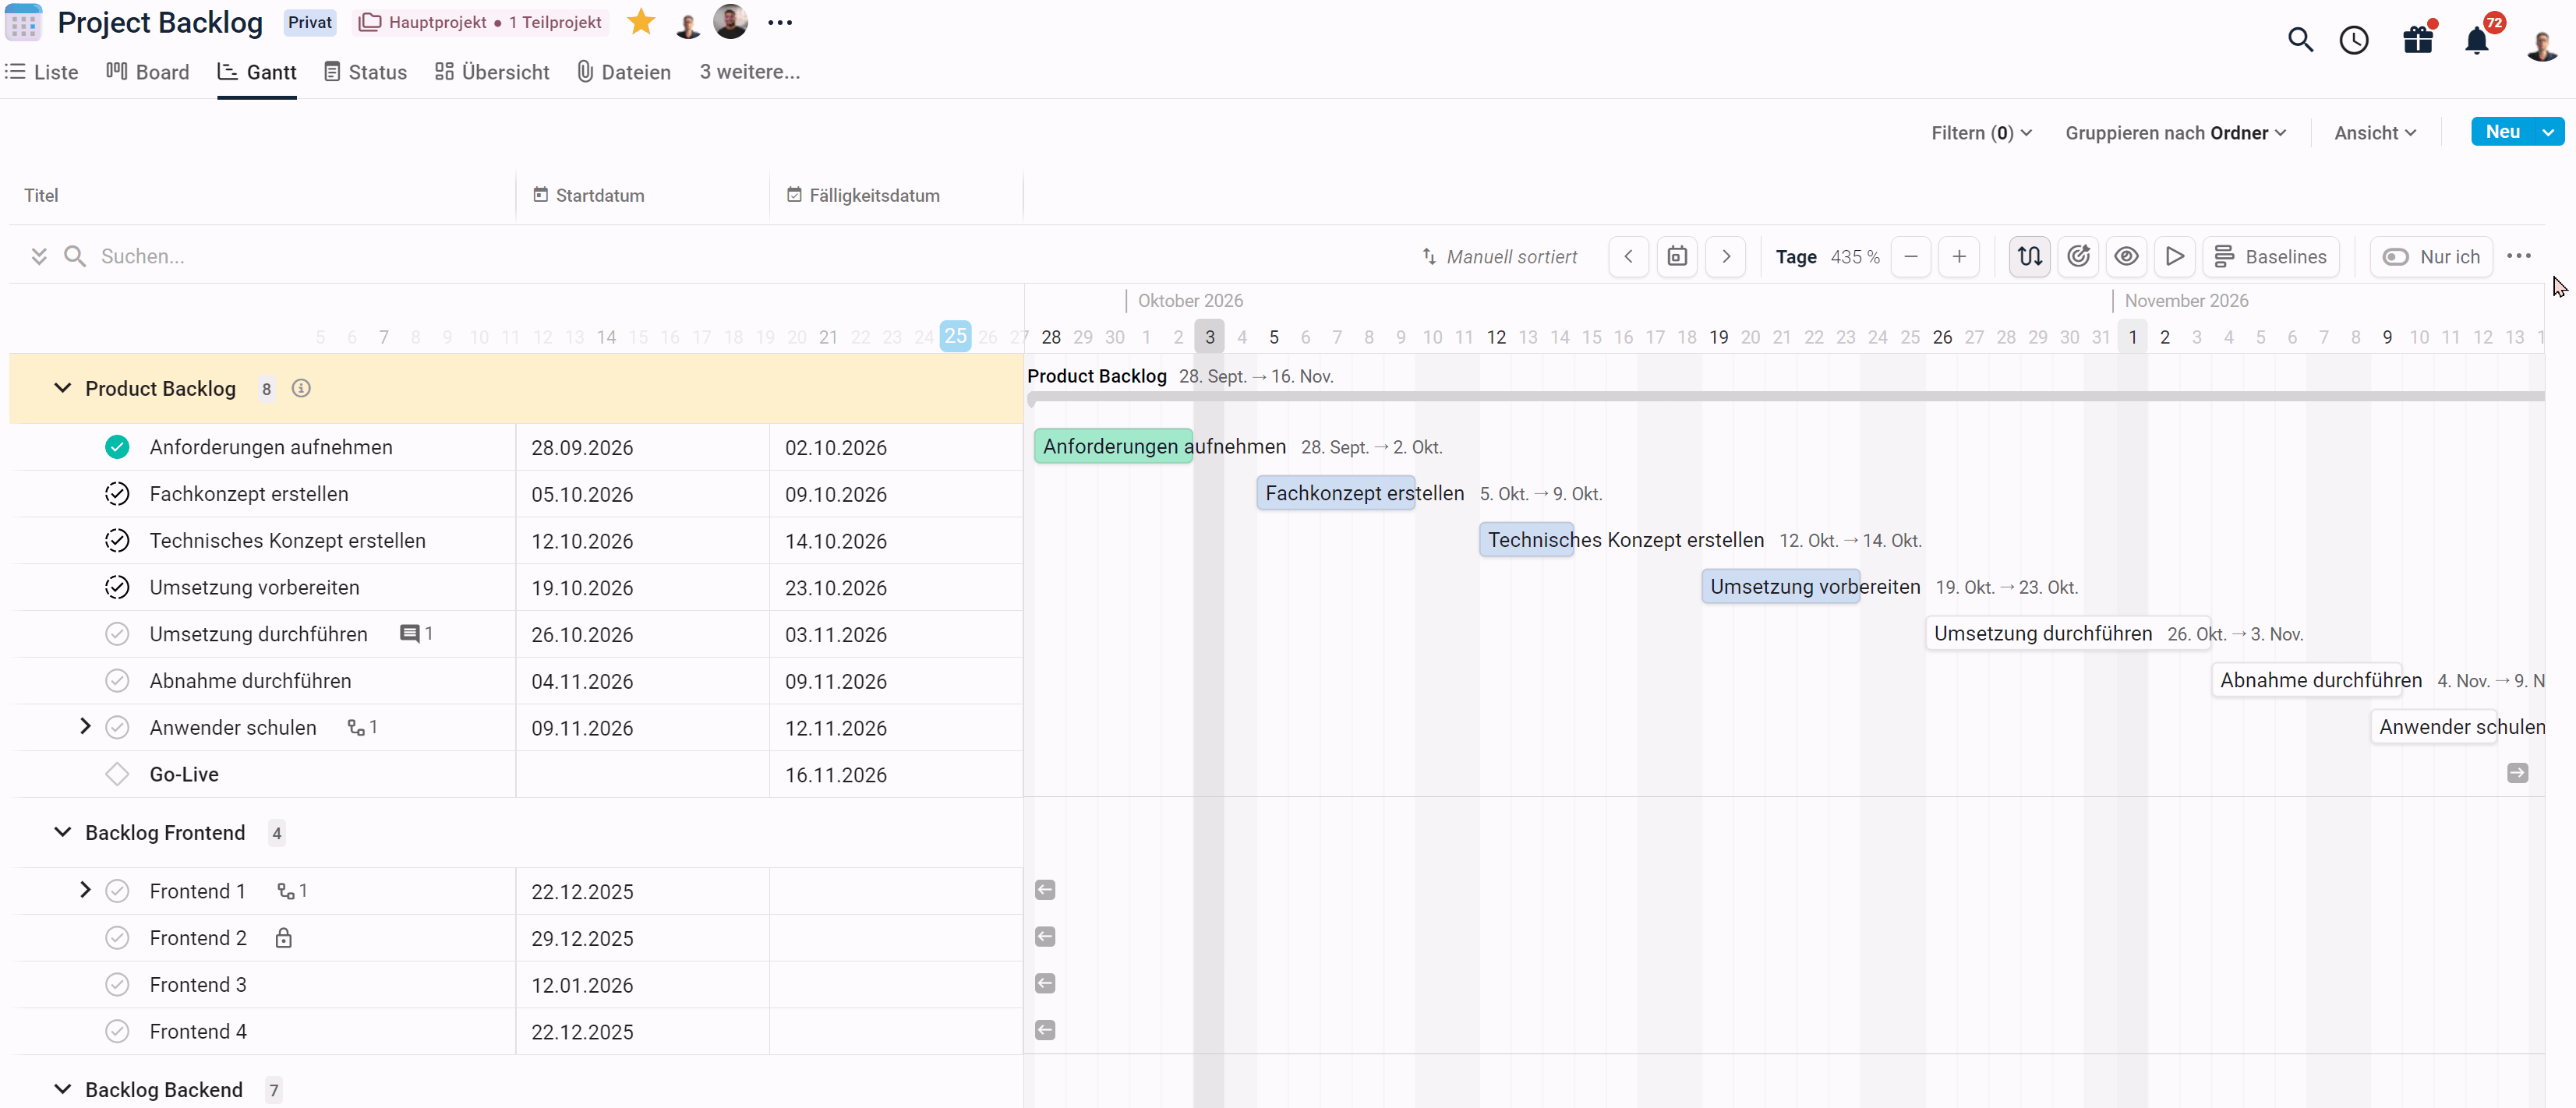Open the gift box icon
The width and height of the screenshot is (2576, 1108).
pos(2418,39)
